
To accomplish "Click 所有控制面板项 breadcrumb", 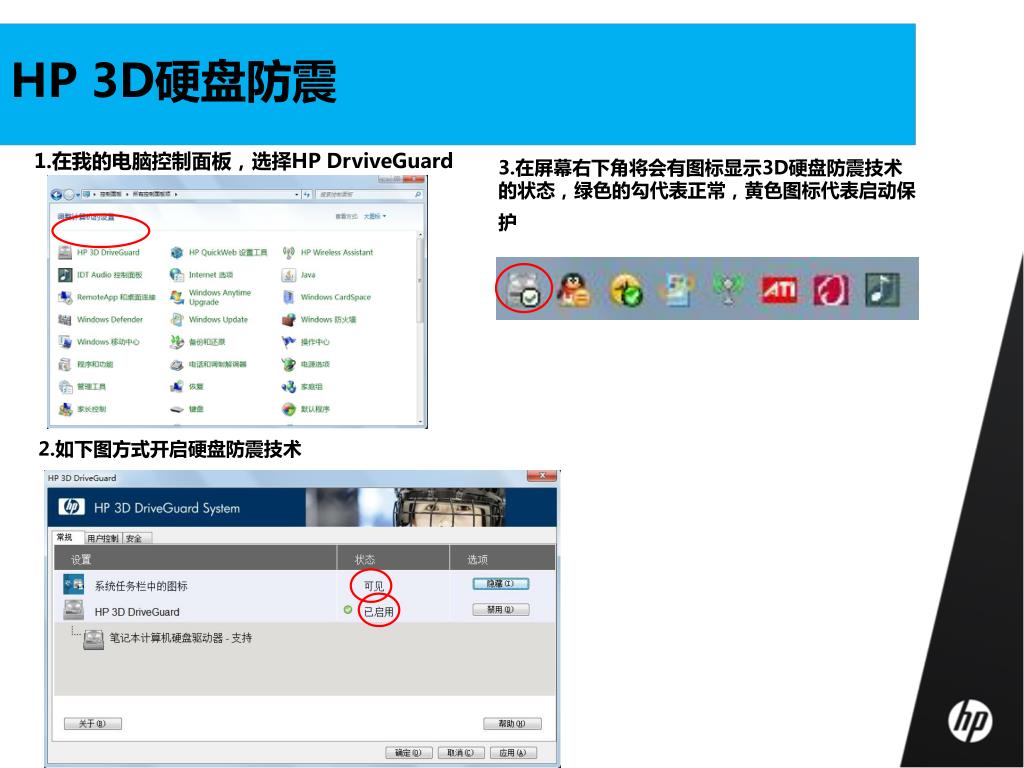I will click(x=152, y=195).
